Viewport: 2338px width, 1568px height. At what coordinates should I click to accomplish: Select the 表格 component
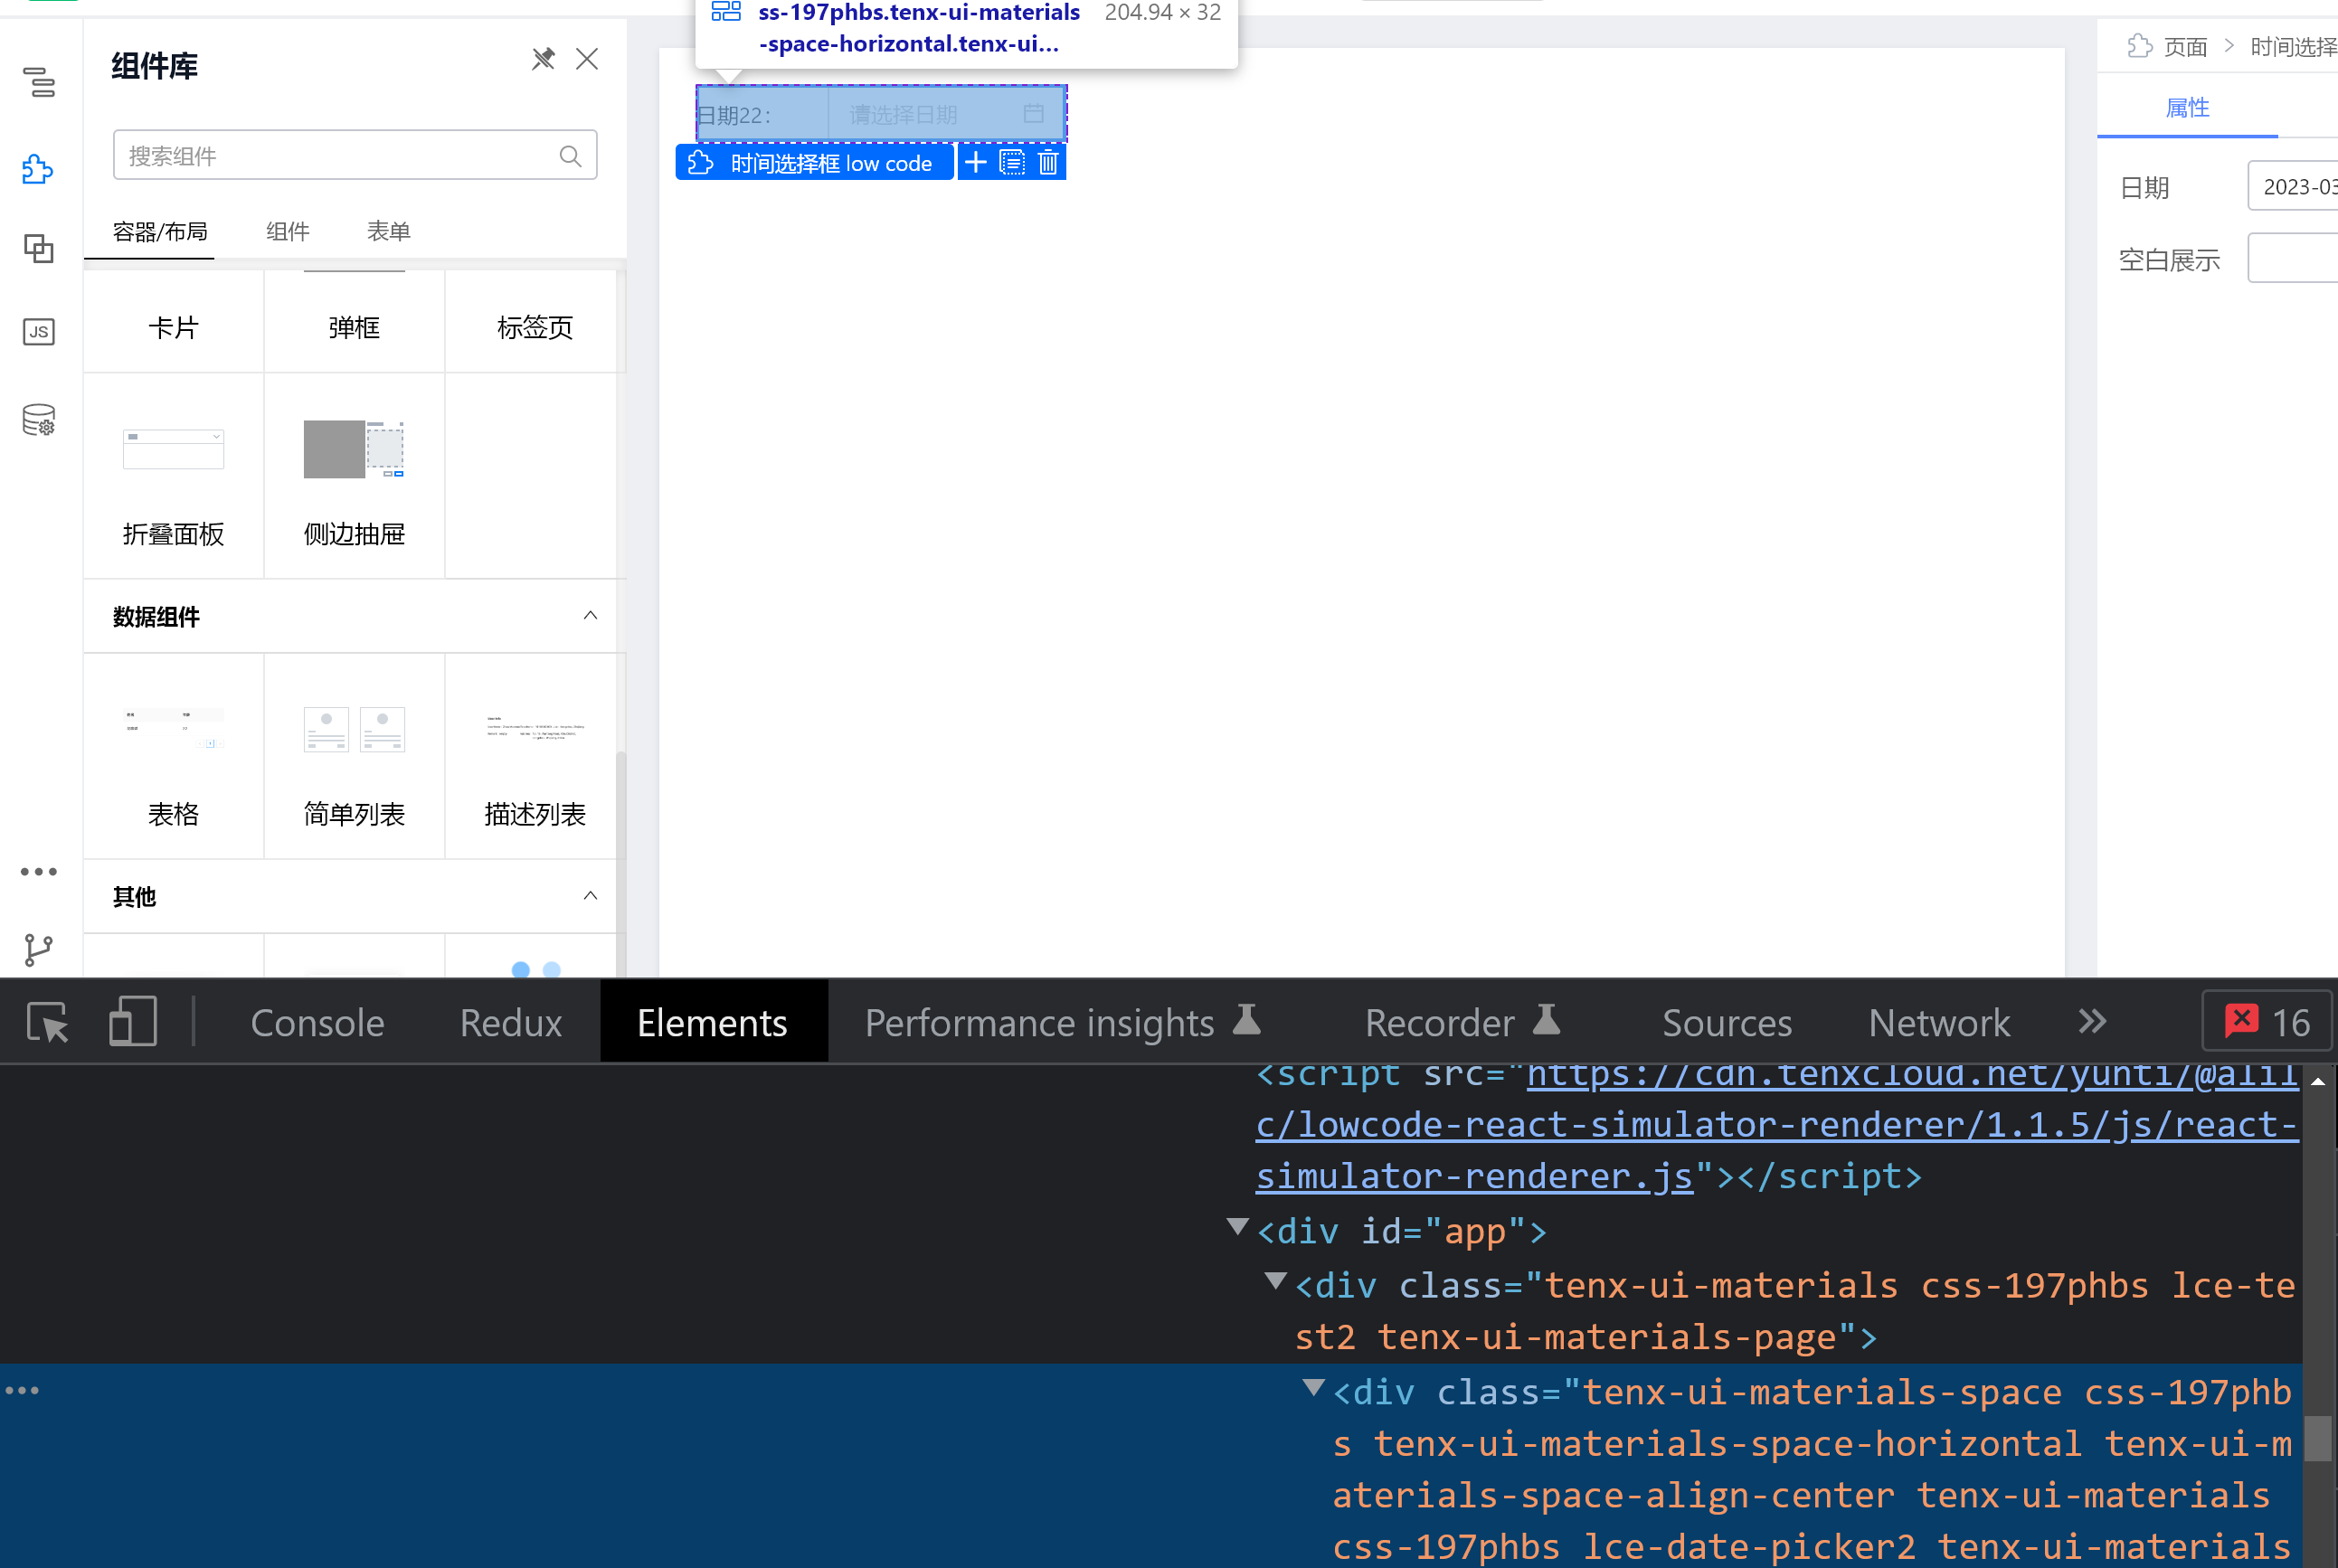tap(173, 757)
